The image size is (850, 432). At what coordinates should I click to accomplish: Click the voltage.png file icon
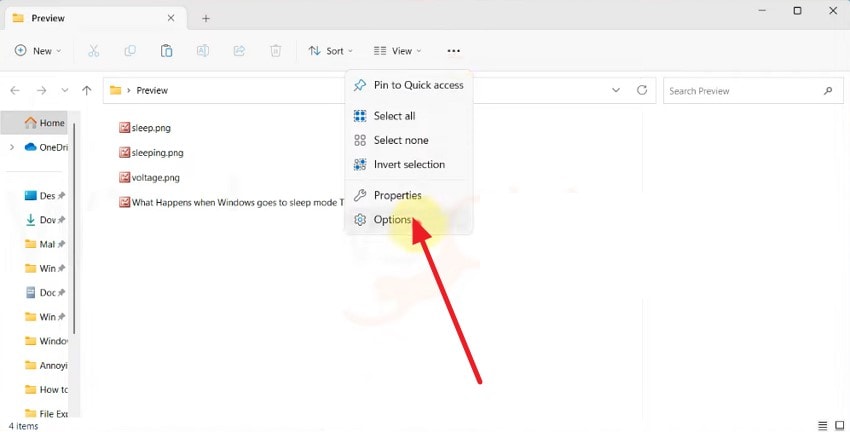click(125, 177)
